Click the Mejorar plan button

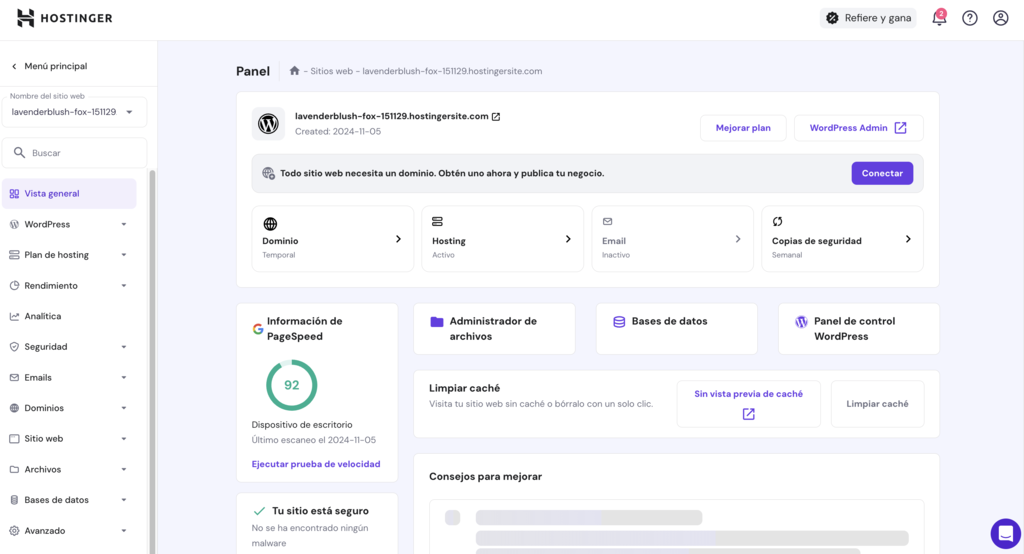click(x=743, y=128)
